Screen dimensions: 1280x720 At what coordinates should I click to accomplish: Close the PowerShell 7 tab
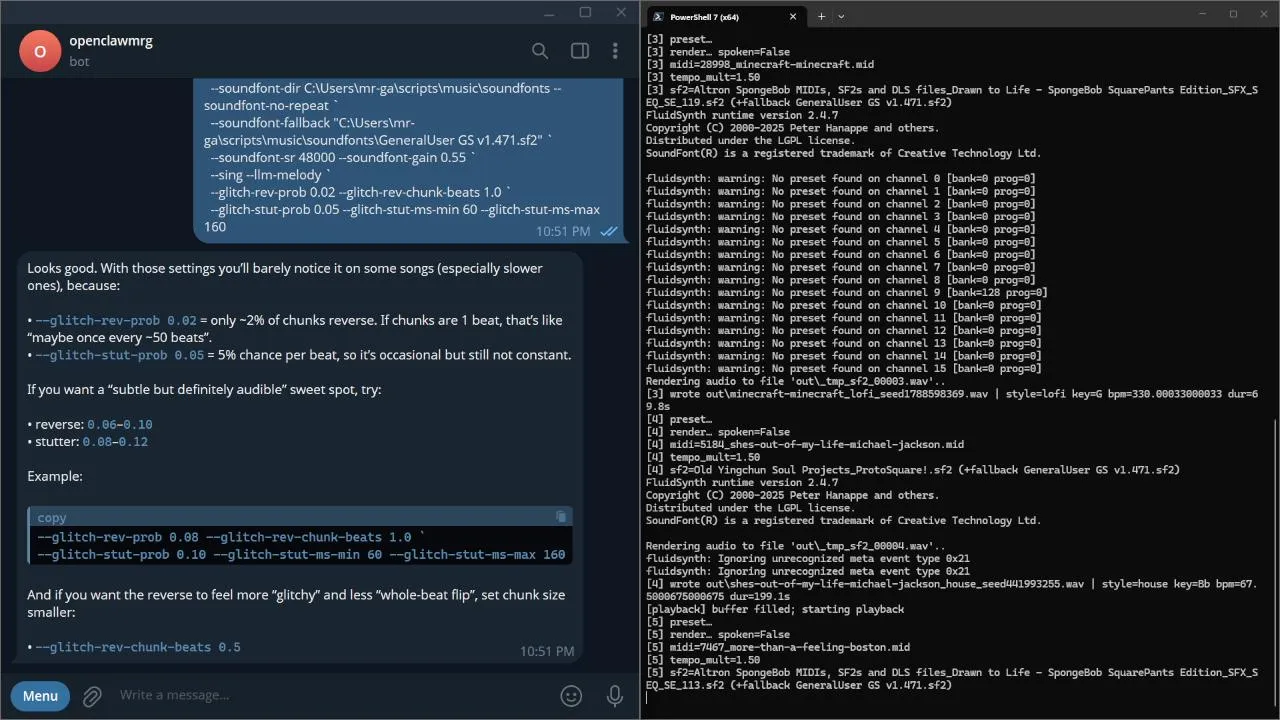click(x=793, y=16)
